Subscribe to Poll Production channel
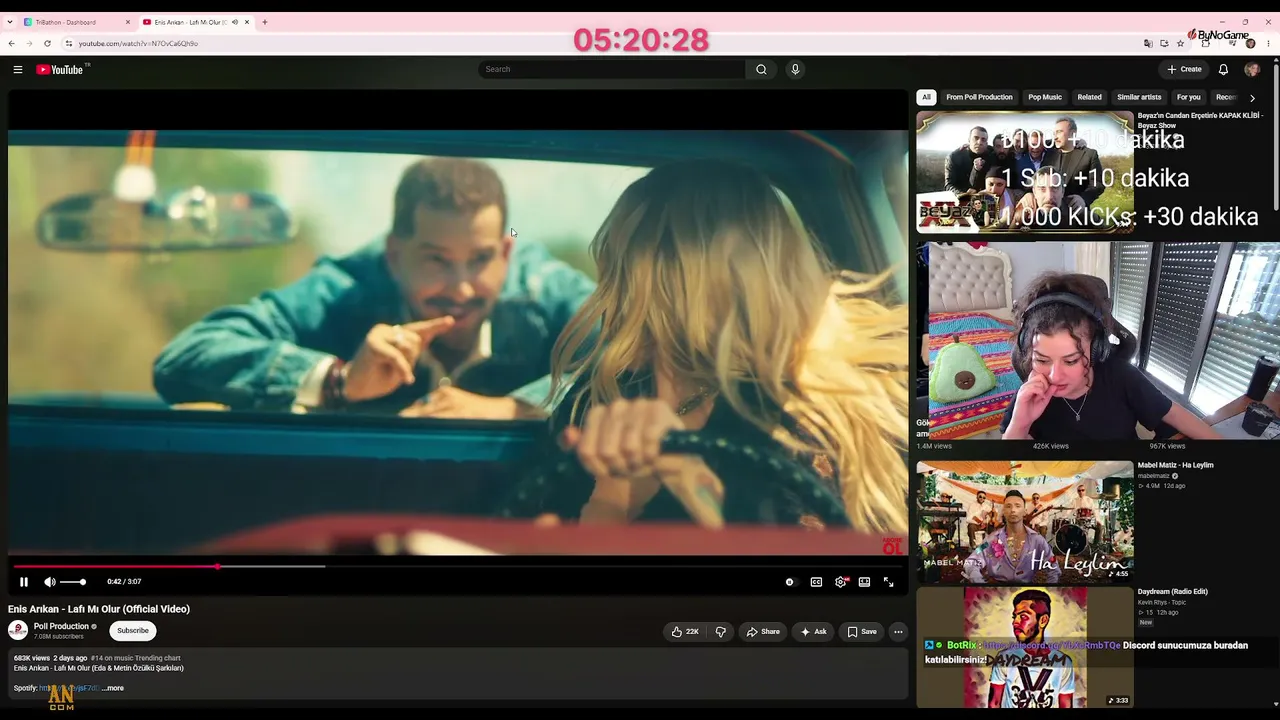1280x720 pixels. click(133, 631)
